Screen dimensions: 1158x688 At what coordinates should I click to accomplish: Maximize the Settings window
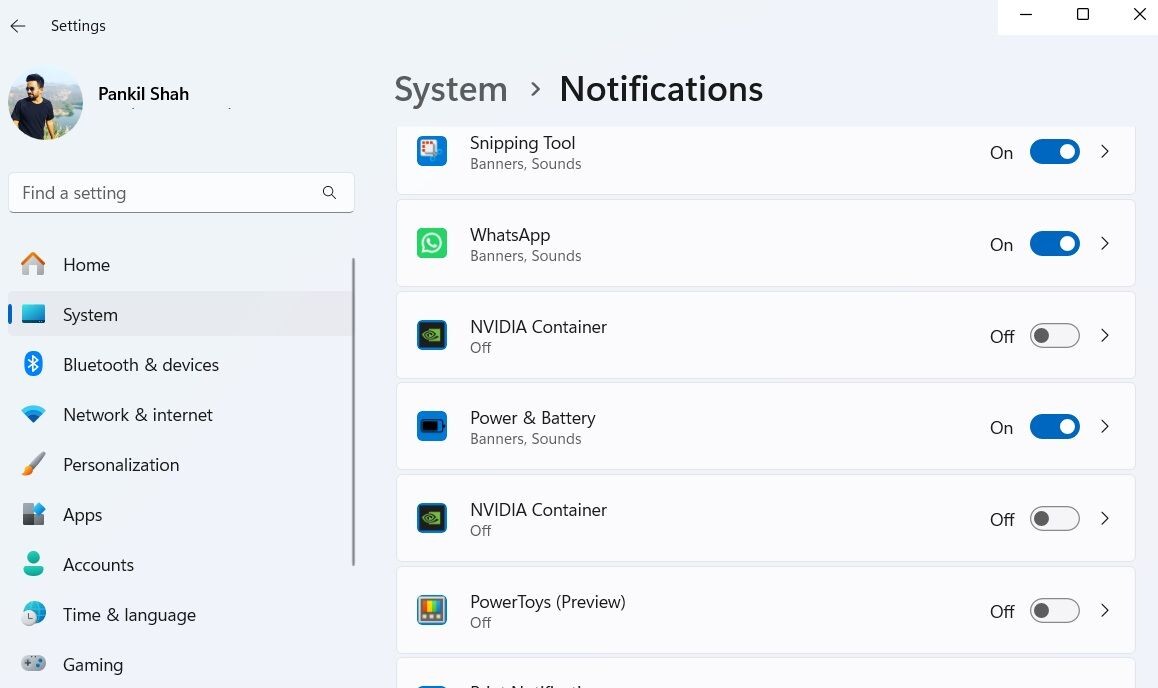(1083, 15)
